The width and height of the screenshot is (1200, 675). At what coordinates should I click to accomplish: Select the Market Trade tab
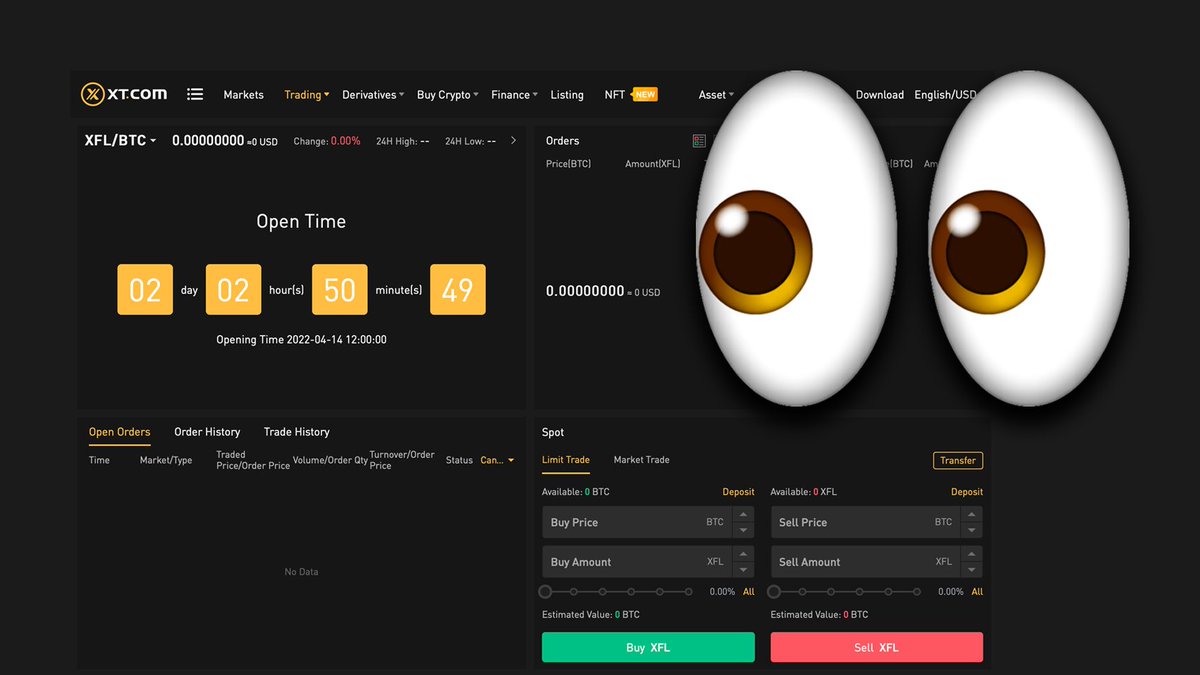coord(642,460)
